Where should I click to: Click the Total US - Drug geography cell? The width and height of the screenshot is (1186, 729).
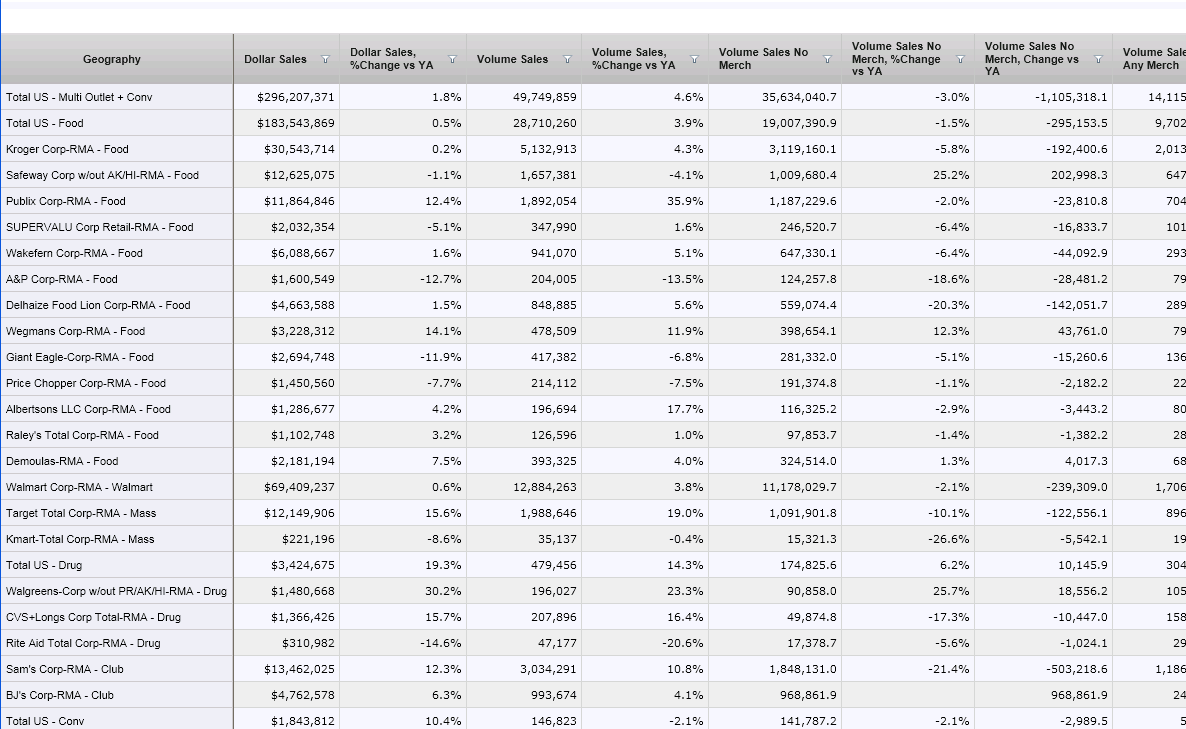click(x=44, y=565)
